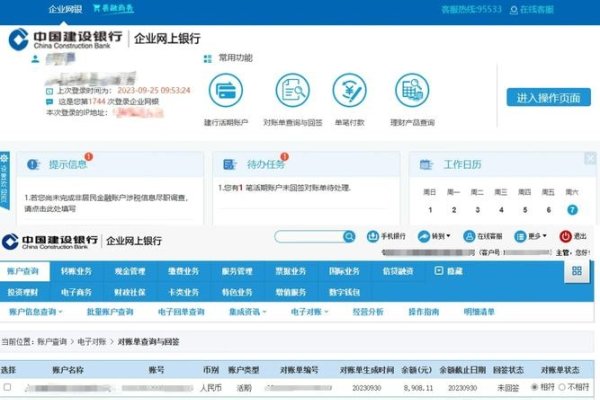Open the 投资理财 menu
The height and width of the screenshot is (400, 600).
tap(23, 292)
